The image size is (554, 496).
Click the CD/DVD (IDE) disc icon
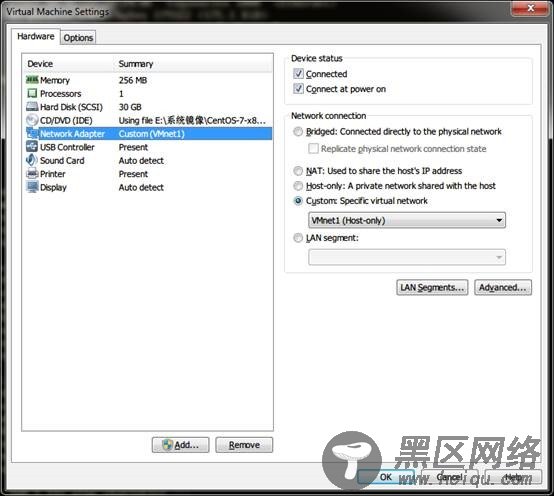click(32, 120)
